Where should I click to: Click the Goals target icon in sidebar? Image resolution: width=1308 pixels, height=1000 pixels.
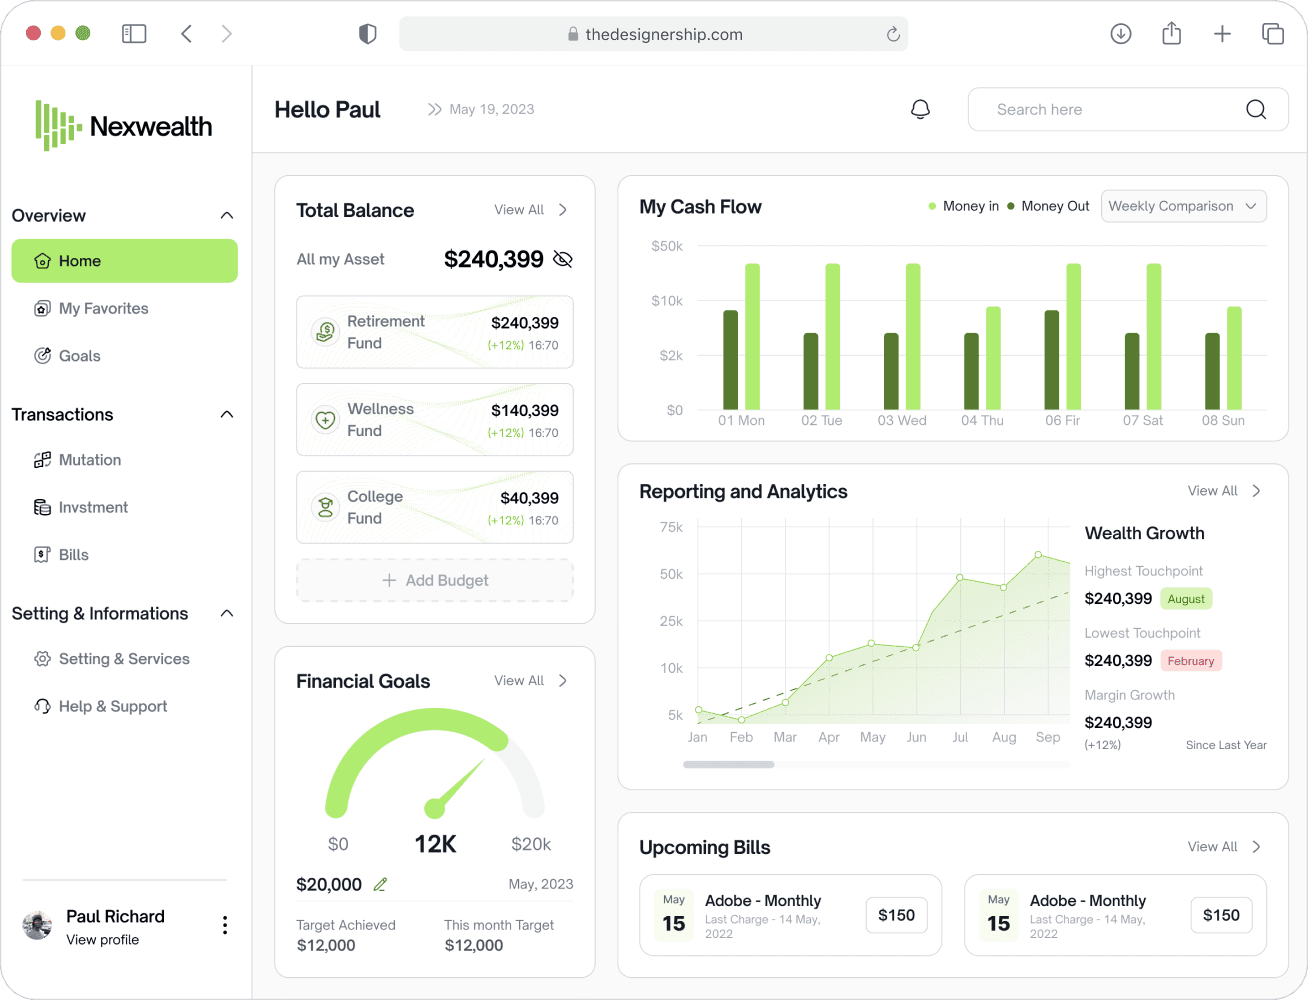tap(42, 356)
